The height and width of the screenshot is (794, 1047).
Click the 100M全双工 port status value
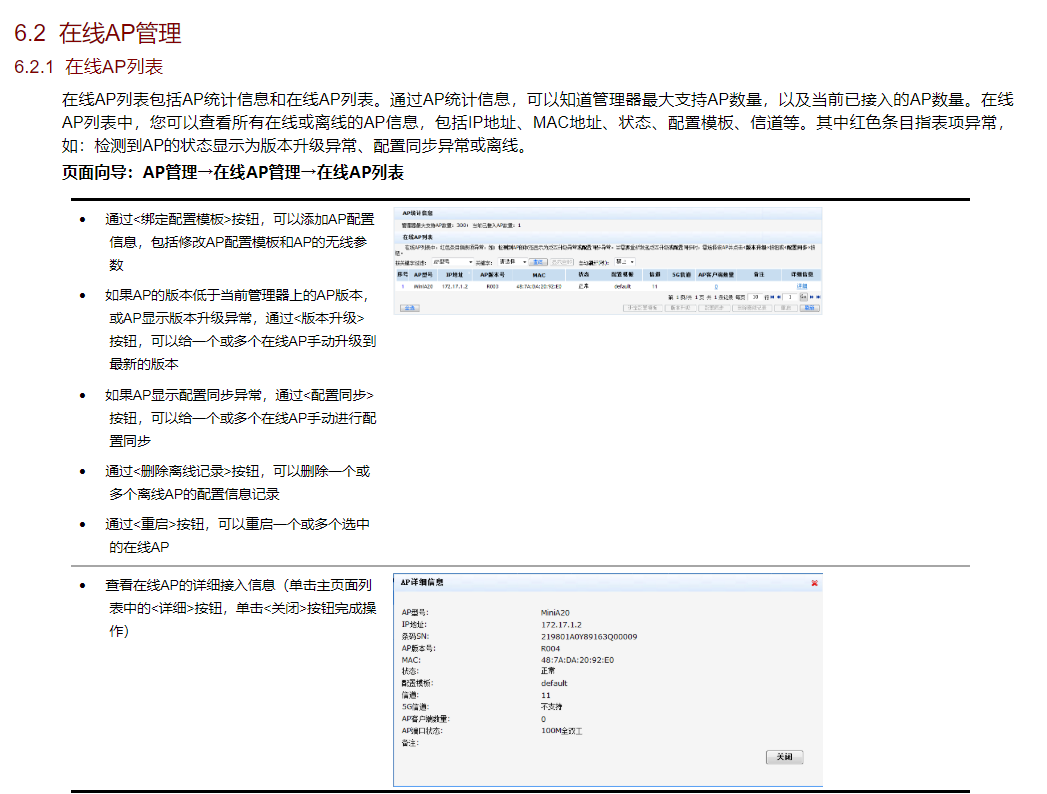click(x=562, y=731)
